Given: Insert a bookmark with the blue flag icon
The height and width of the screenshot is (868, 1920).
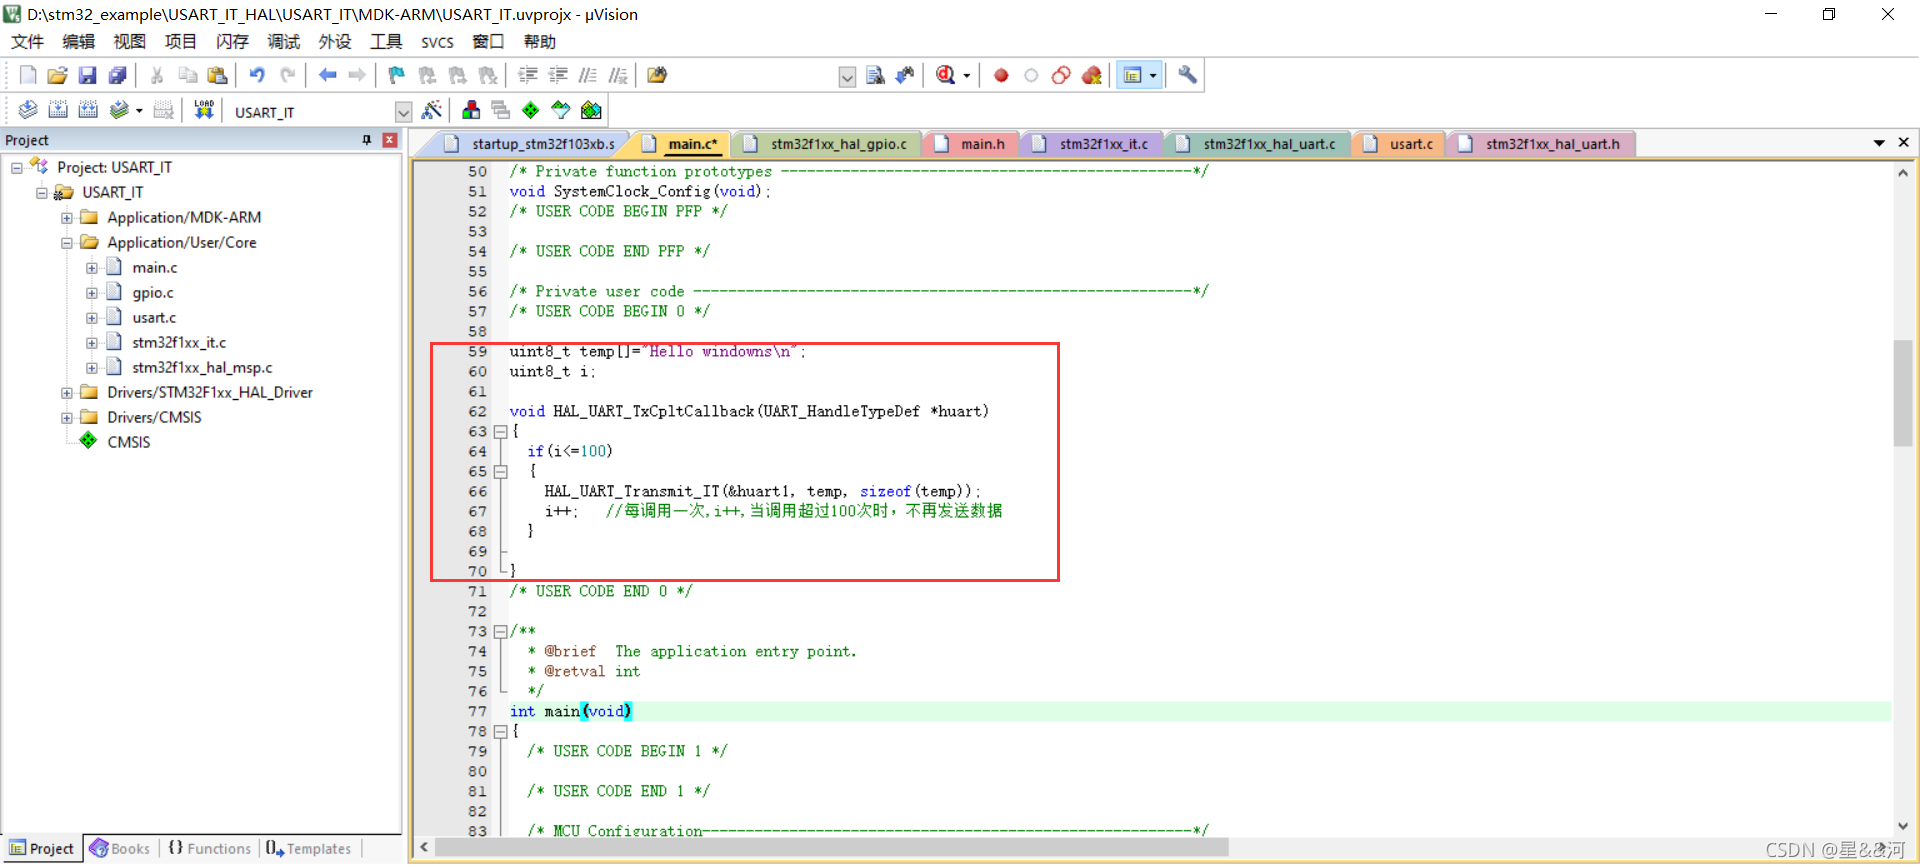Looking at the screenshot, I should 397,75.
